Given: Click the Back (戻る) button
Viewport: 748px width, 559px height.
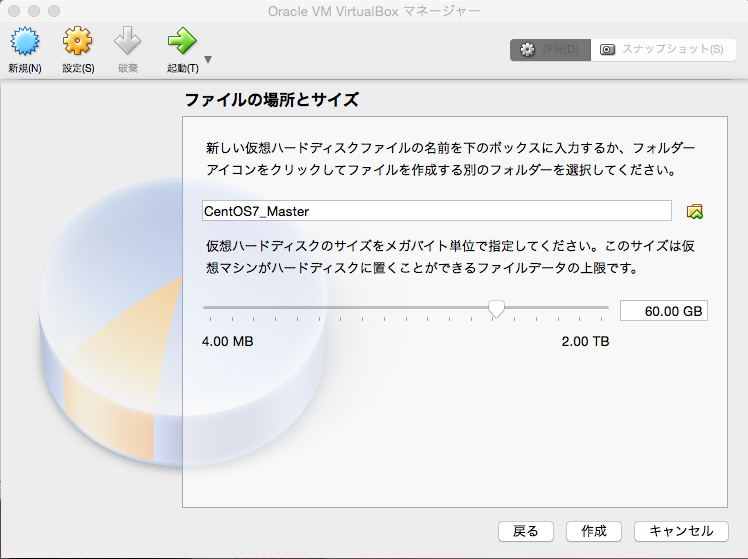Looking at the screenshot, I should point(526,531).
